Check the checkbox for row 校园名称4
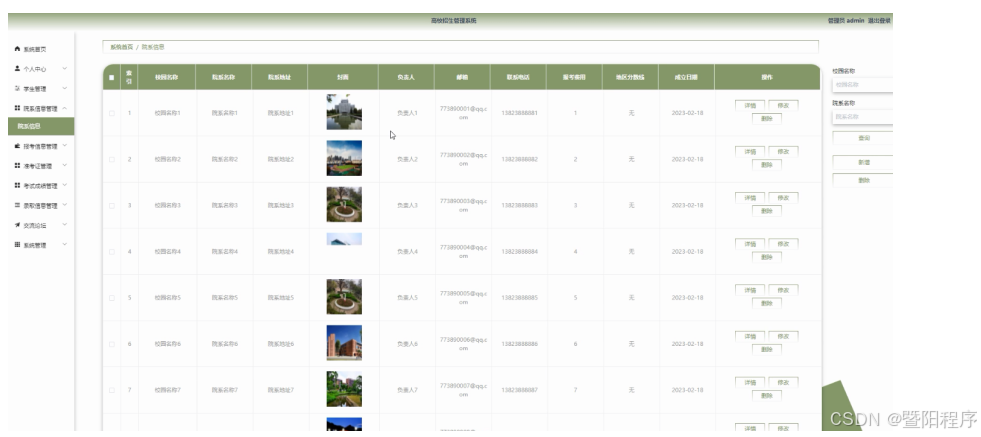The width and height of the screenshot is (981, 437). [112, 252]
